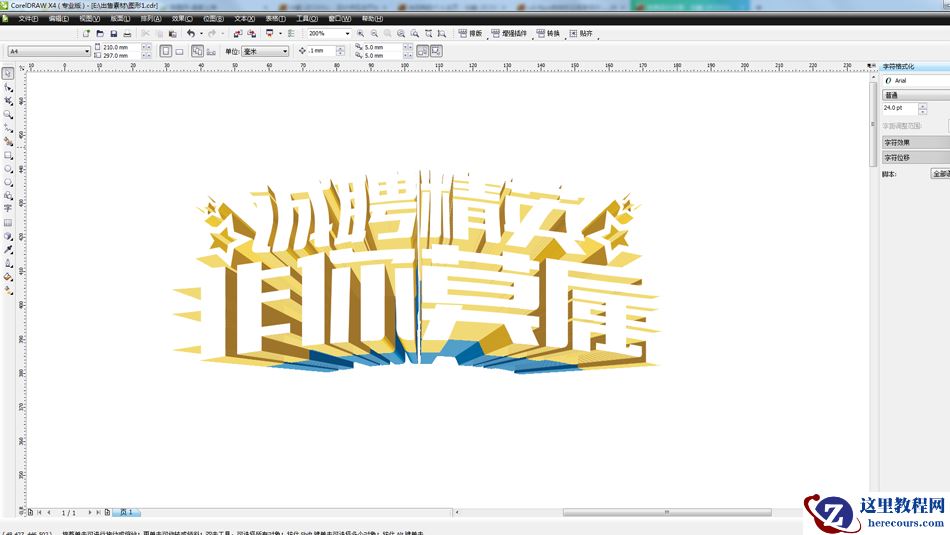This screenshot has width=950, height=535.
Task: Select the Polygon tool in toolbox
Action: 8,182
